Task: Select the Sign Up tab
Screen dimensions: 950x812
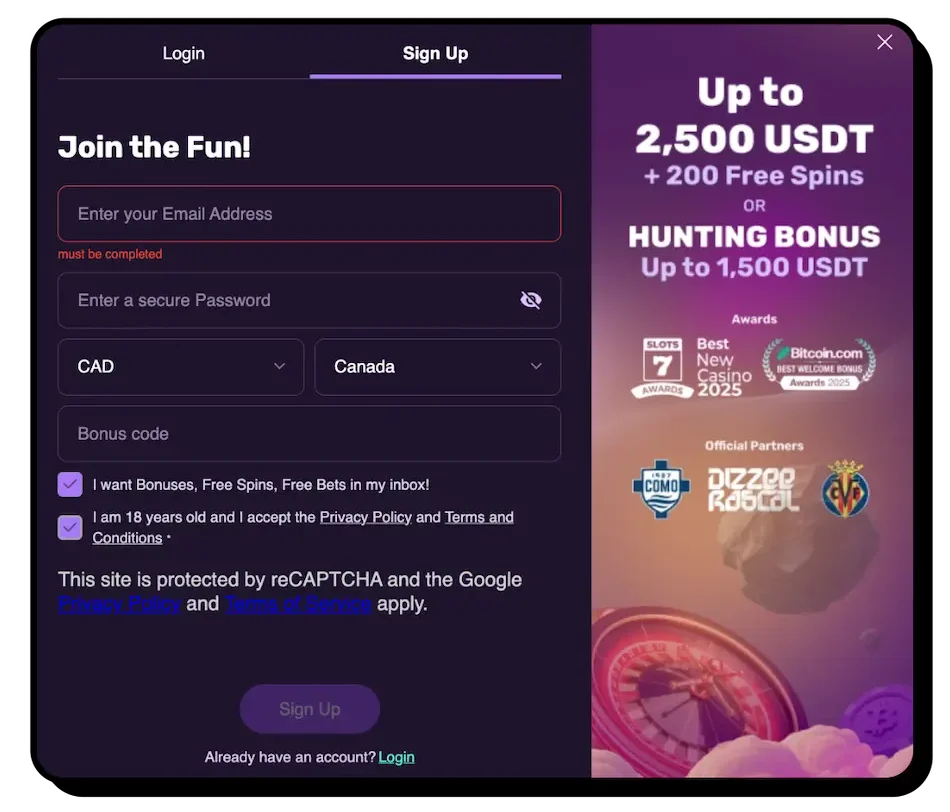Action: tap(435, 53)
